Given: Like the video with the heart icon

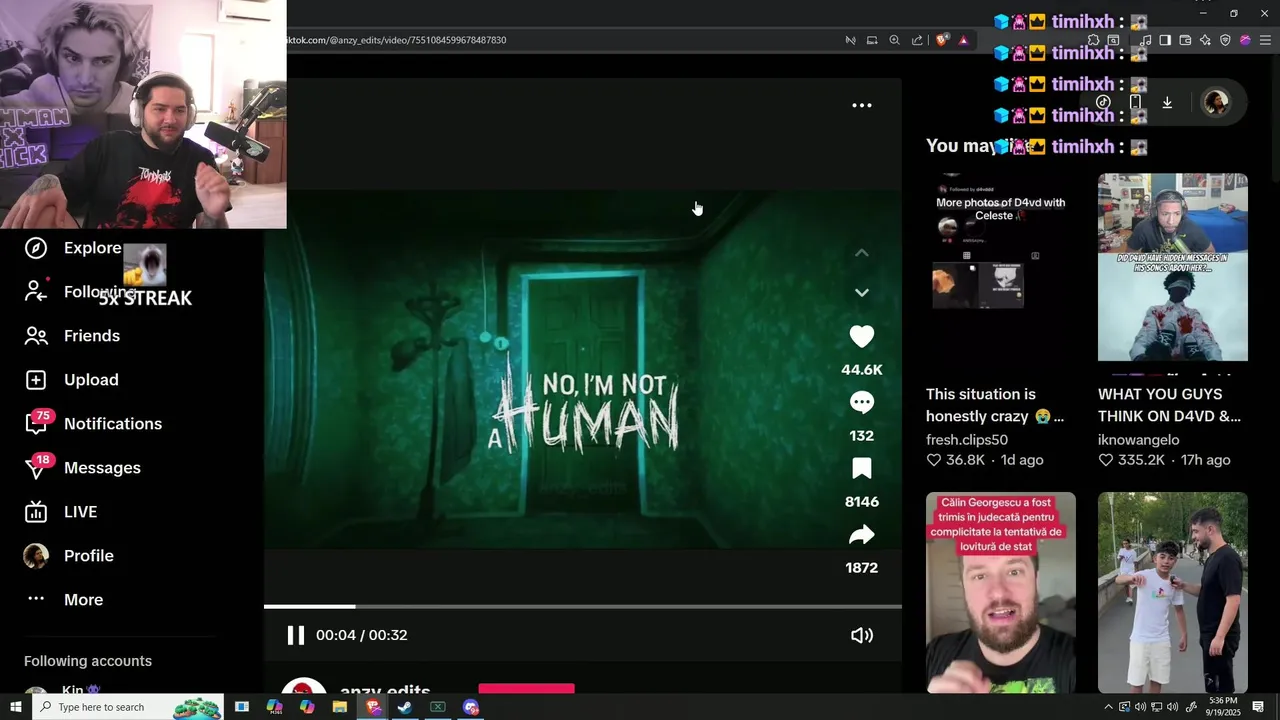Looking at the screenshot, I should 861,337.
